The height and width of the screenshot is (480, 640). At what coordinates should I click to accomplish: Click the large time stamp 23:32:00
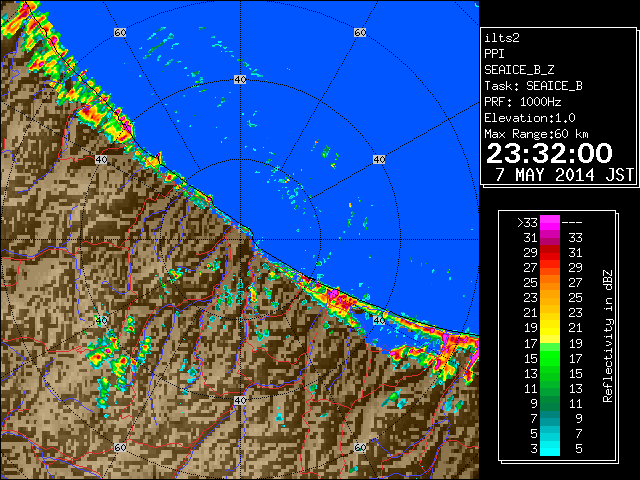[549, 153]
